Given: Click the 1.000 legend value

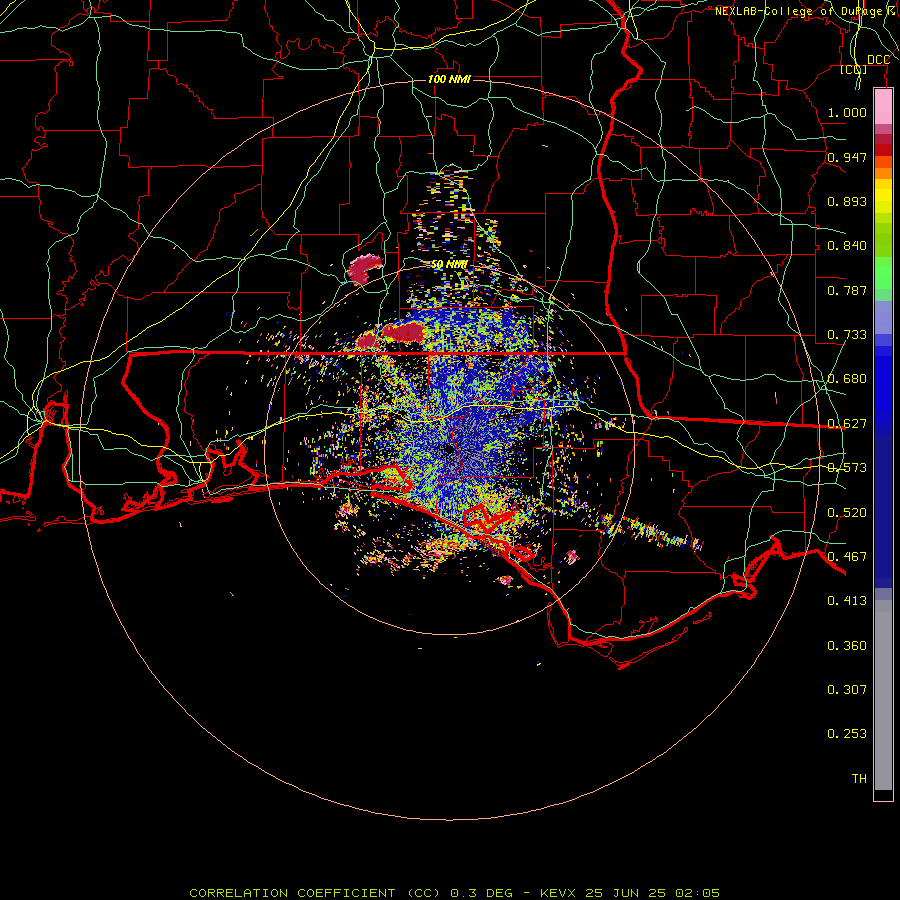Looking at the screenshot, I should tap(847, 112).
